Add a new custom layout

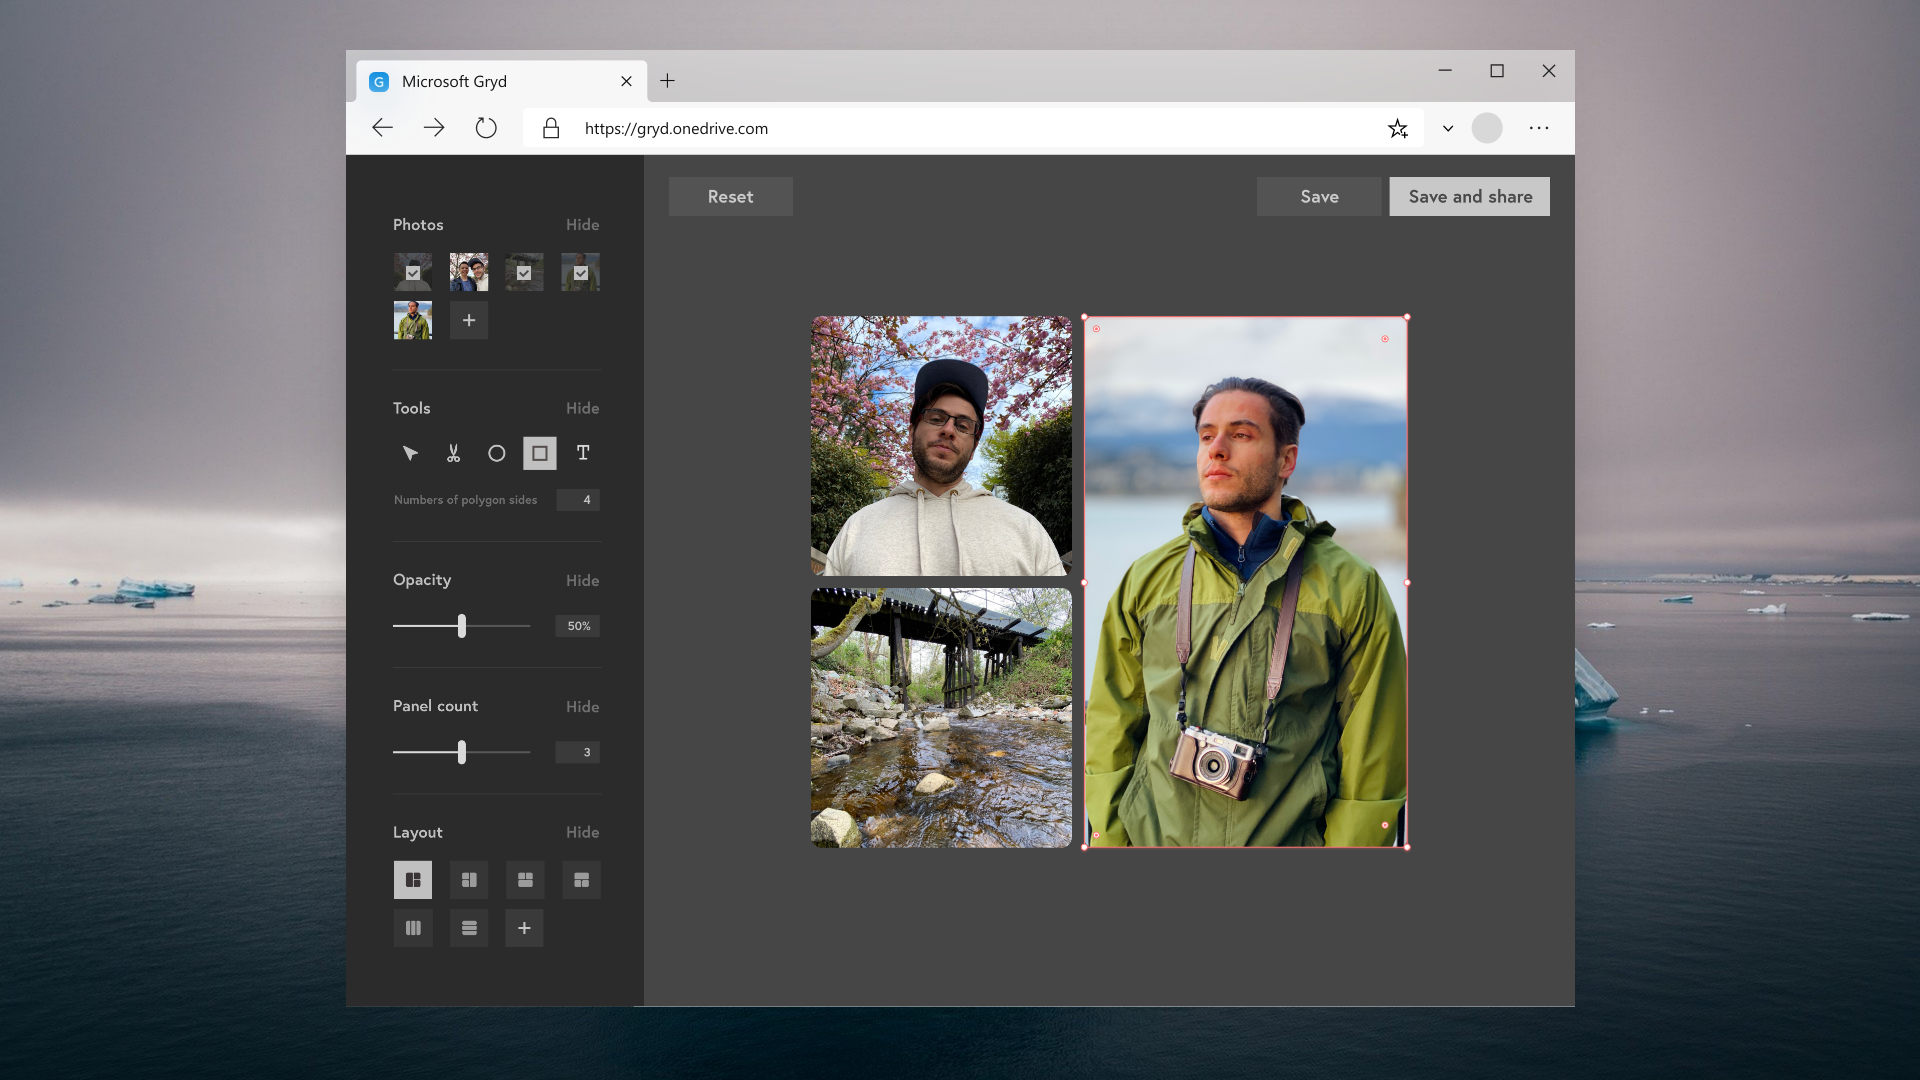click(x=524, y=928)
